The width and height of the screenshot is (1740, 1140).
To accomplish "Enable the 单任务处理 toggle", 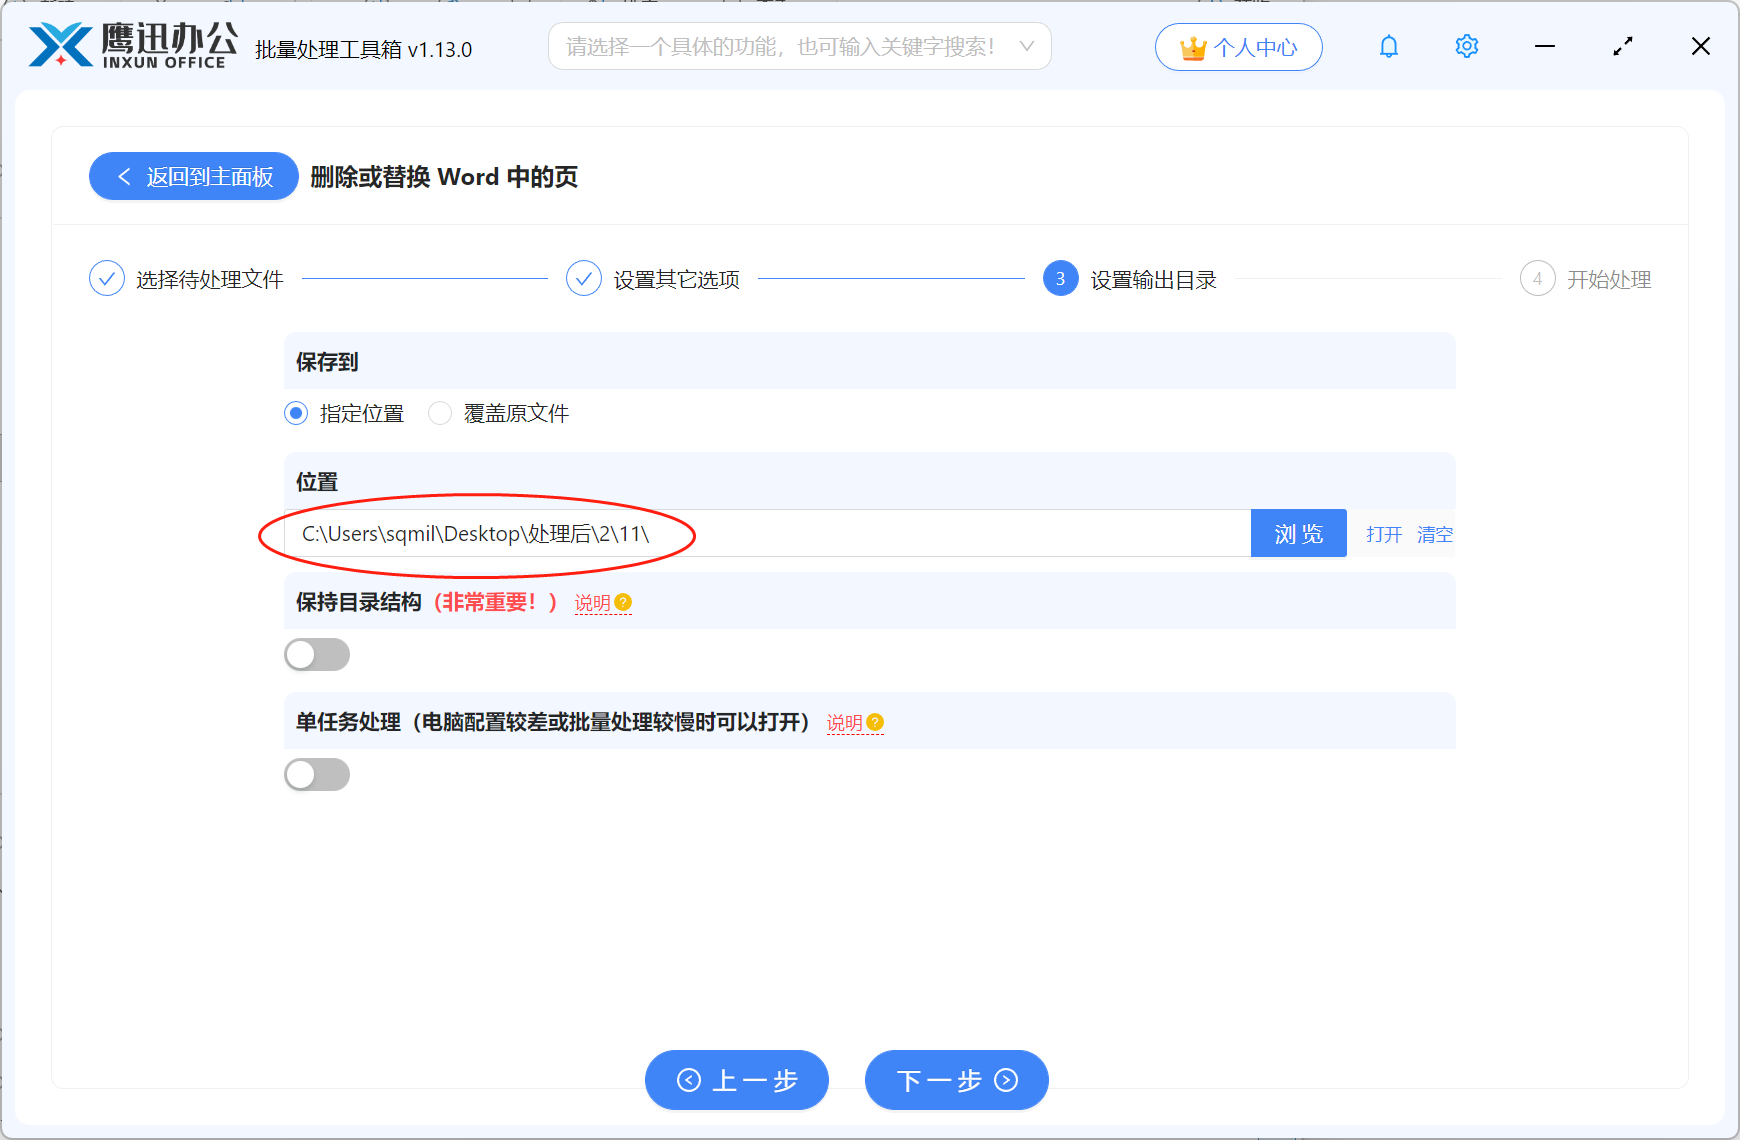I will pos(317,774).
